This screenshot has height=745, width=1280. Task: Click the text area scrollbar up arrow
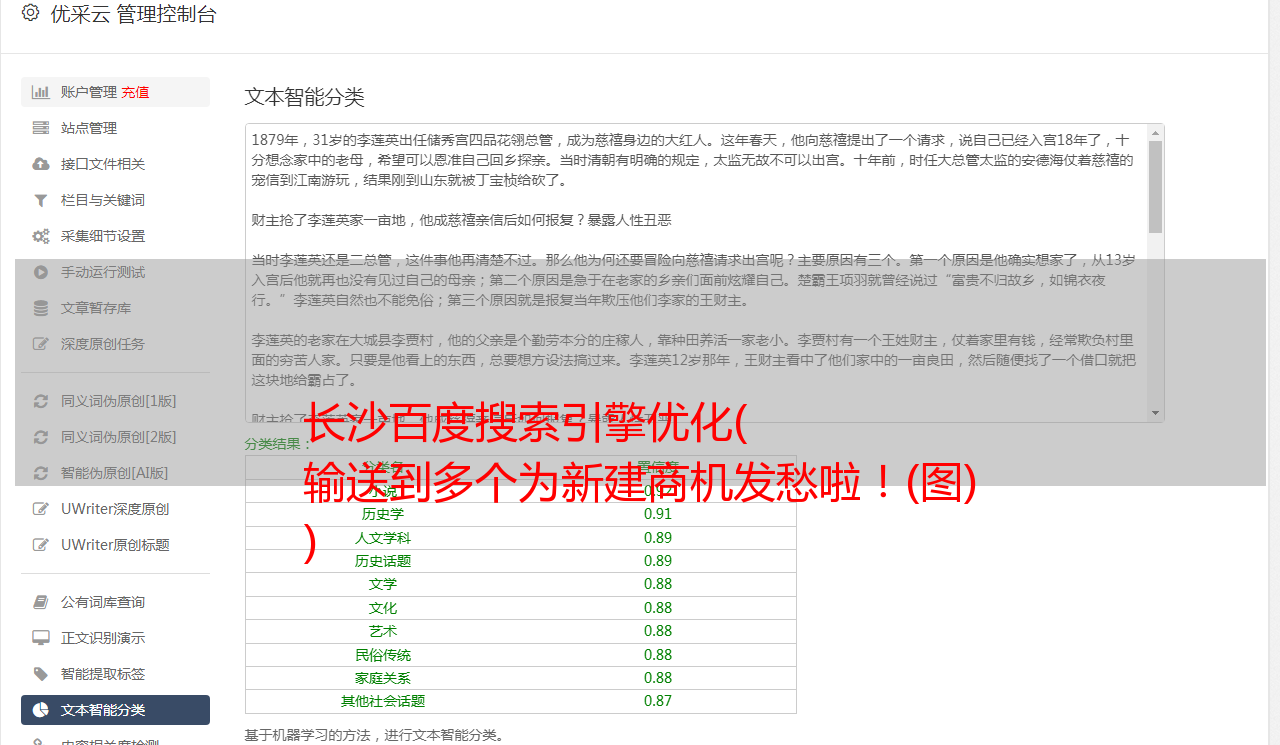[x=1156, y=133]
